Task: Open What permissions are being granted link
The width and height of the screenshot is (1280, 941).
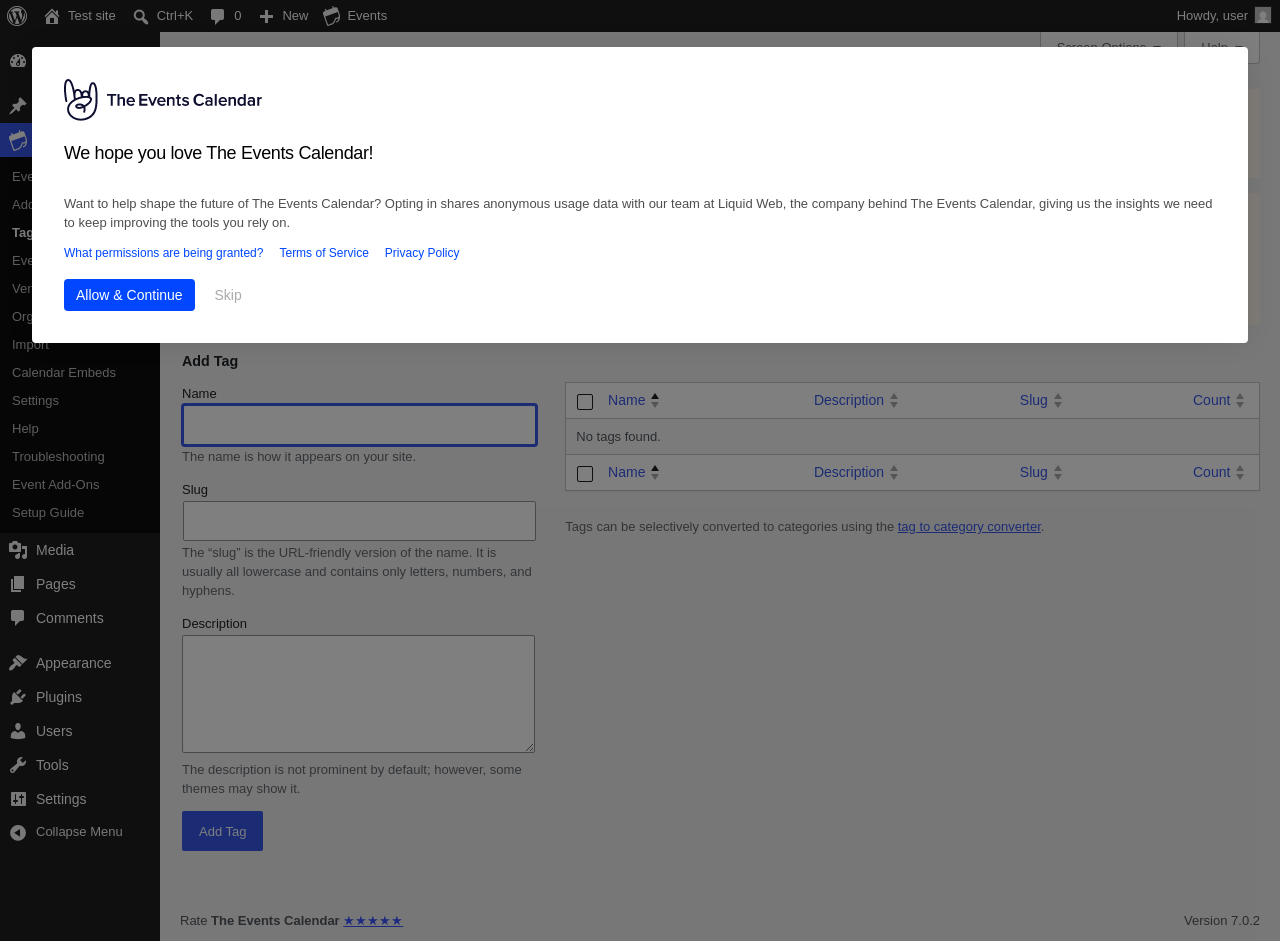Action: tap(164, 253)
